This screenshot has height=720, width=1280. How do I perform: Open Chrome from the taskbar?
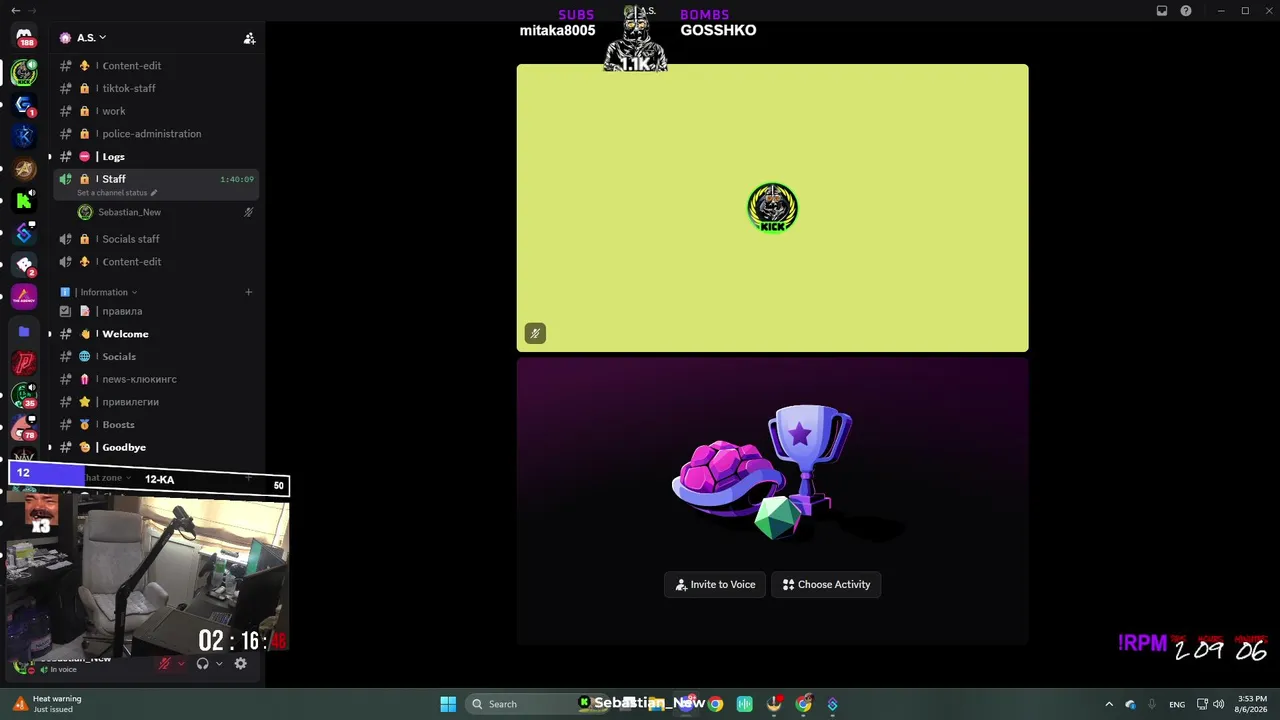pyautogui.click(x=716, y=704)
